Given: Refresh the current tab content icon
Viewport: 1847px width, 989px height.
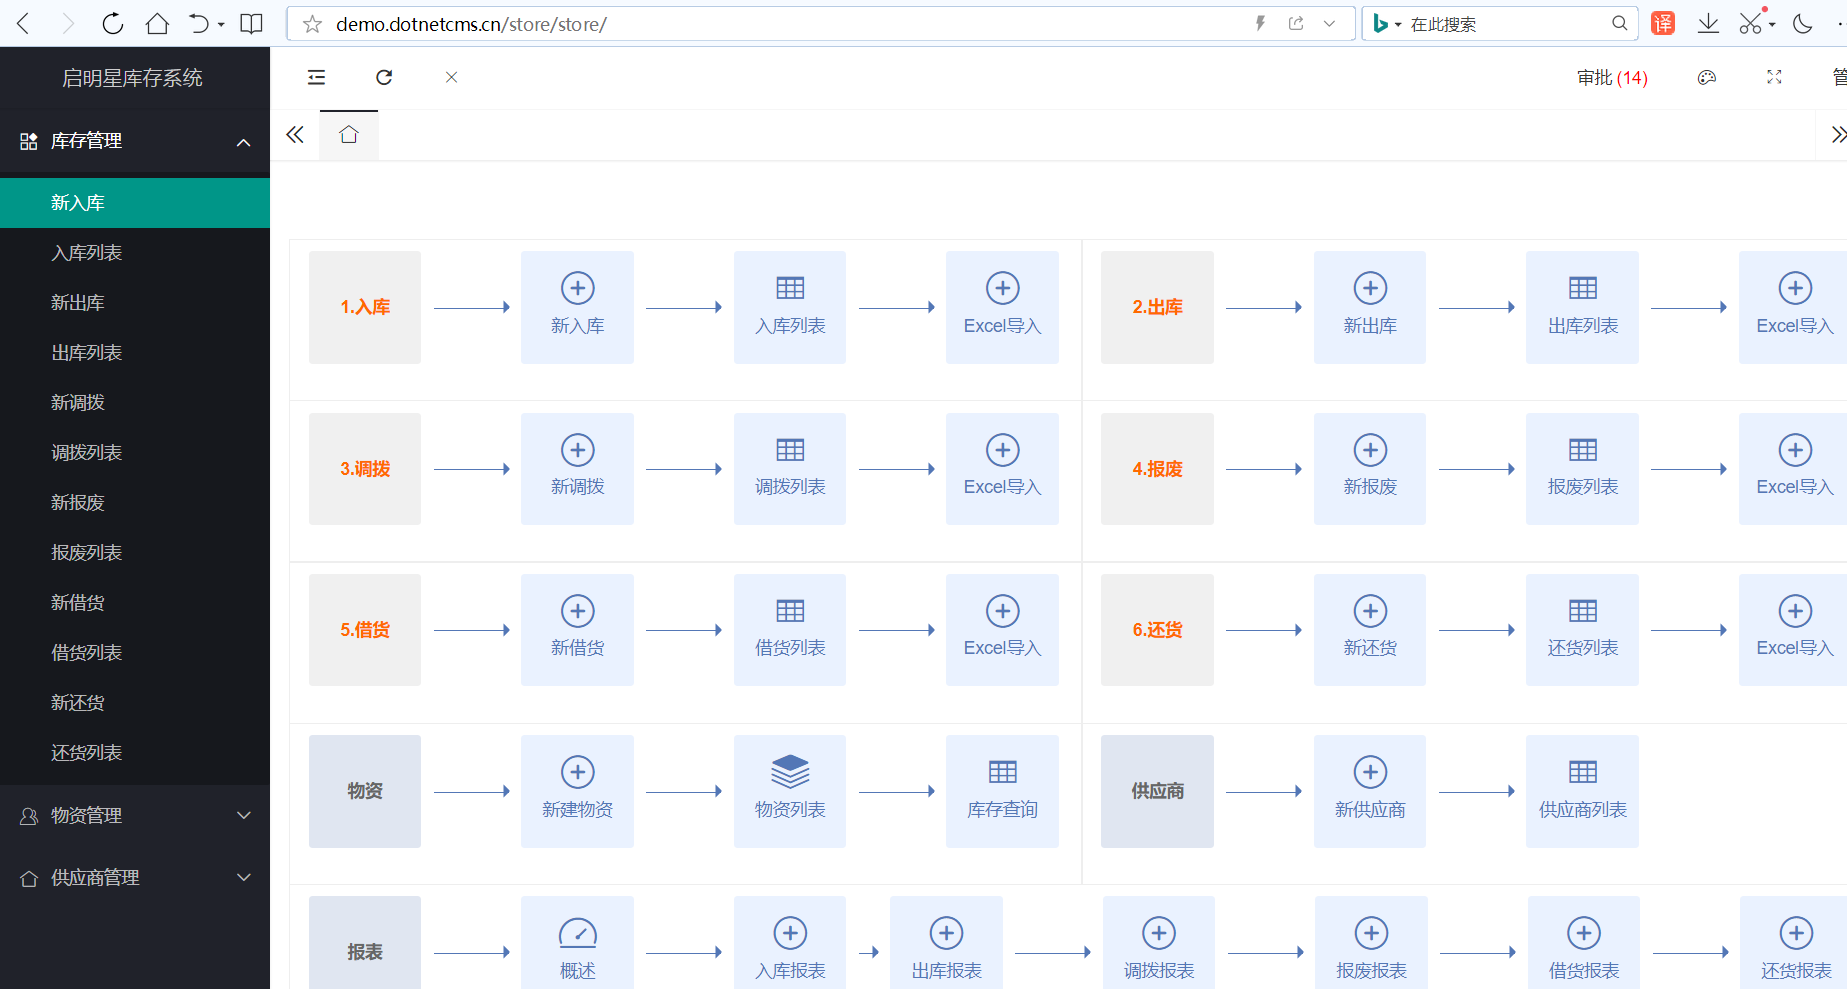Looking at the screenshot, I should 384,77.
